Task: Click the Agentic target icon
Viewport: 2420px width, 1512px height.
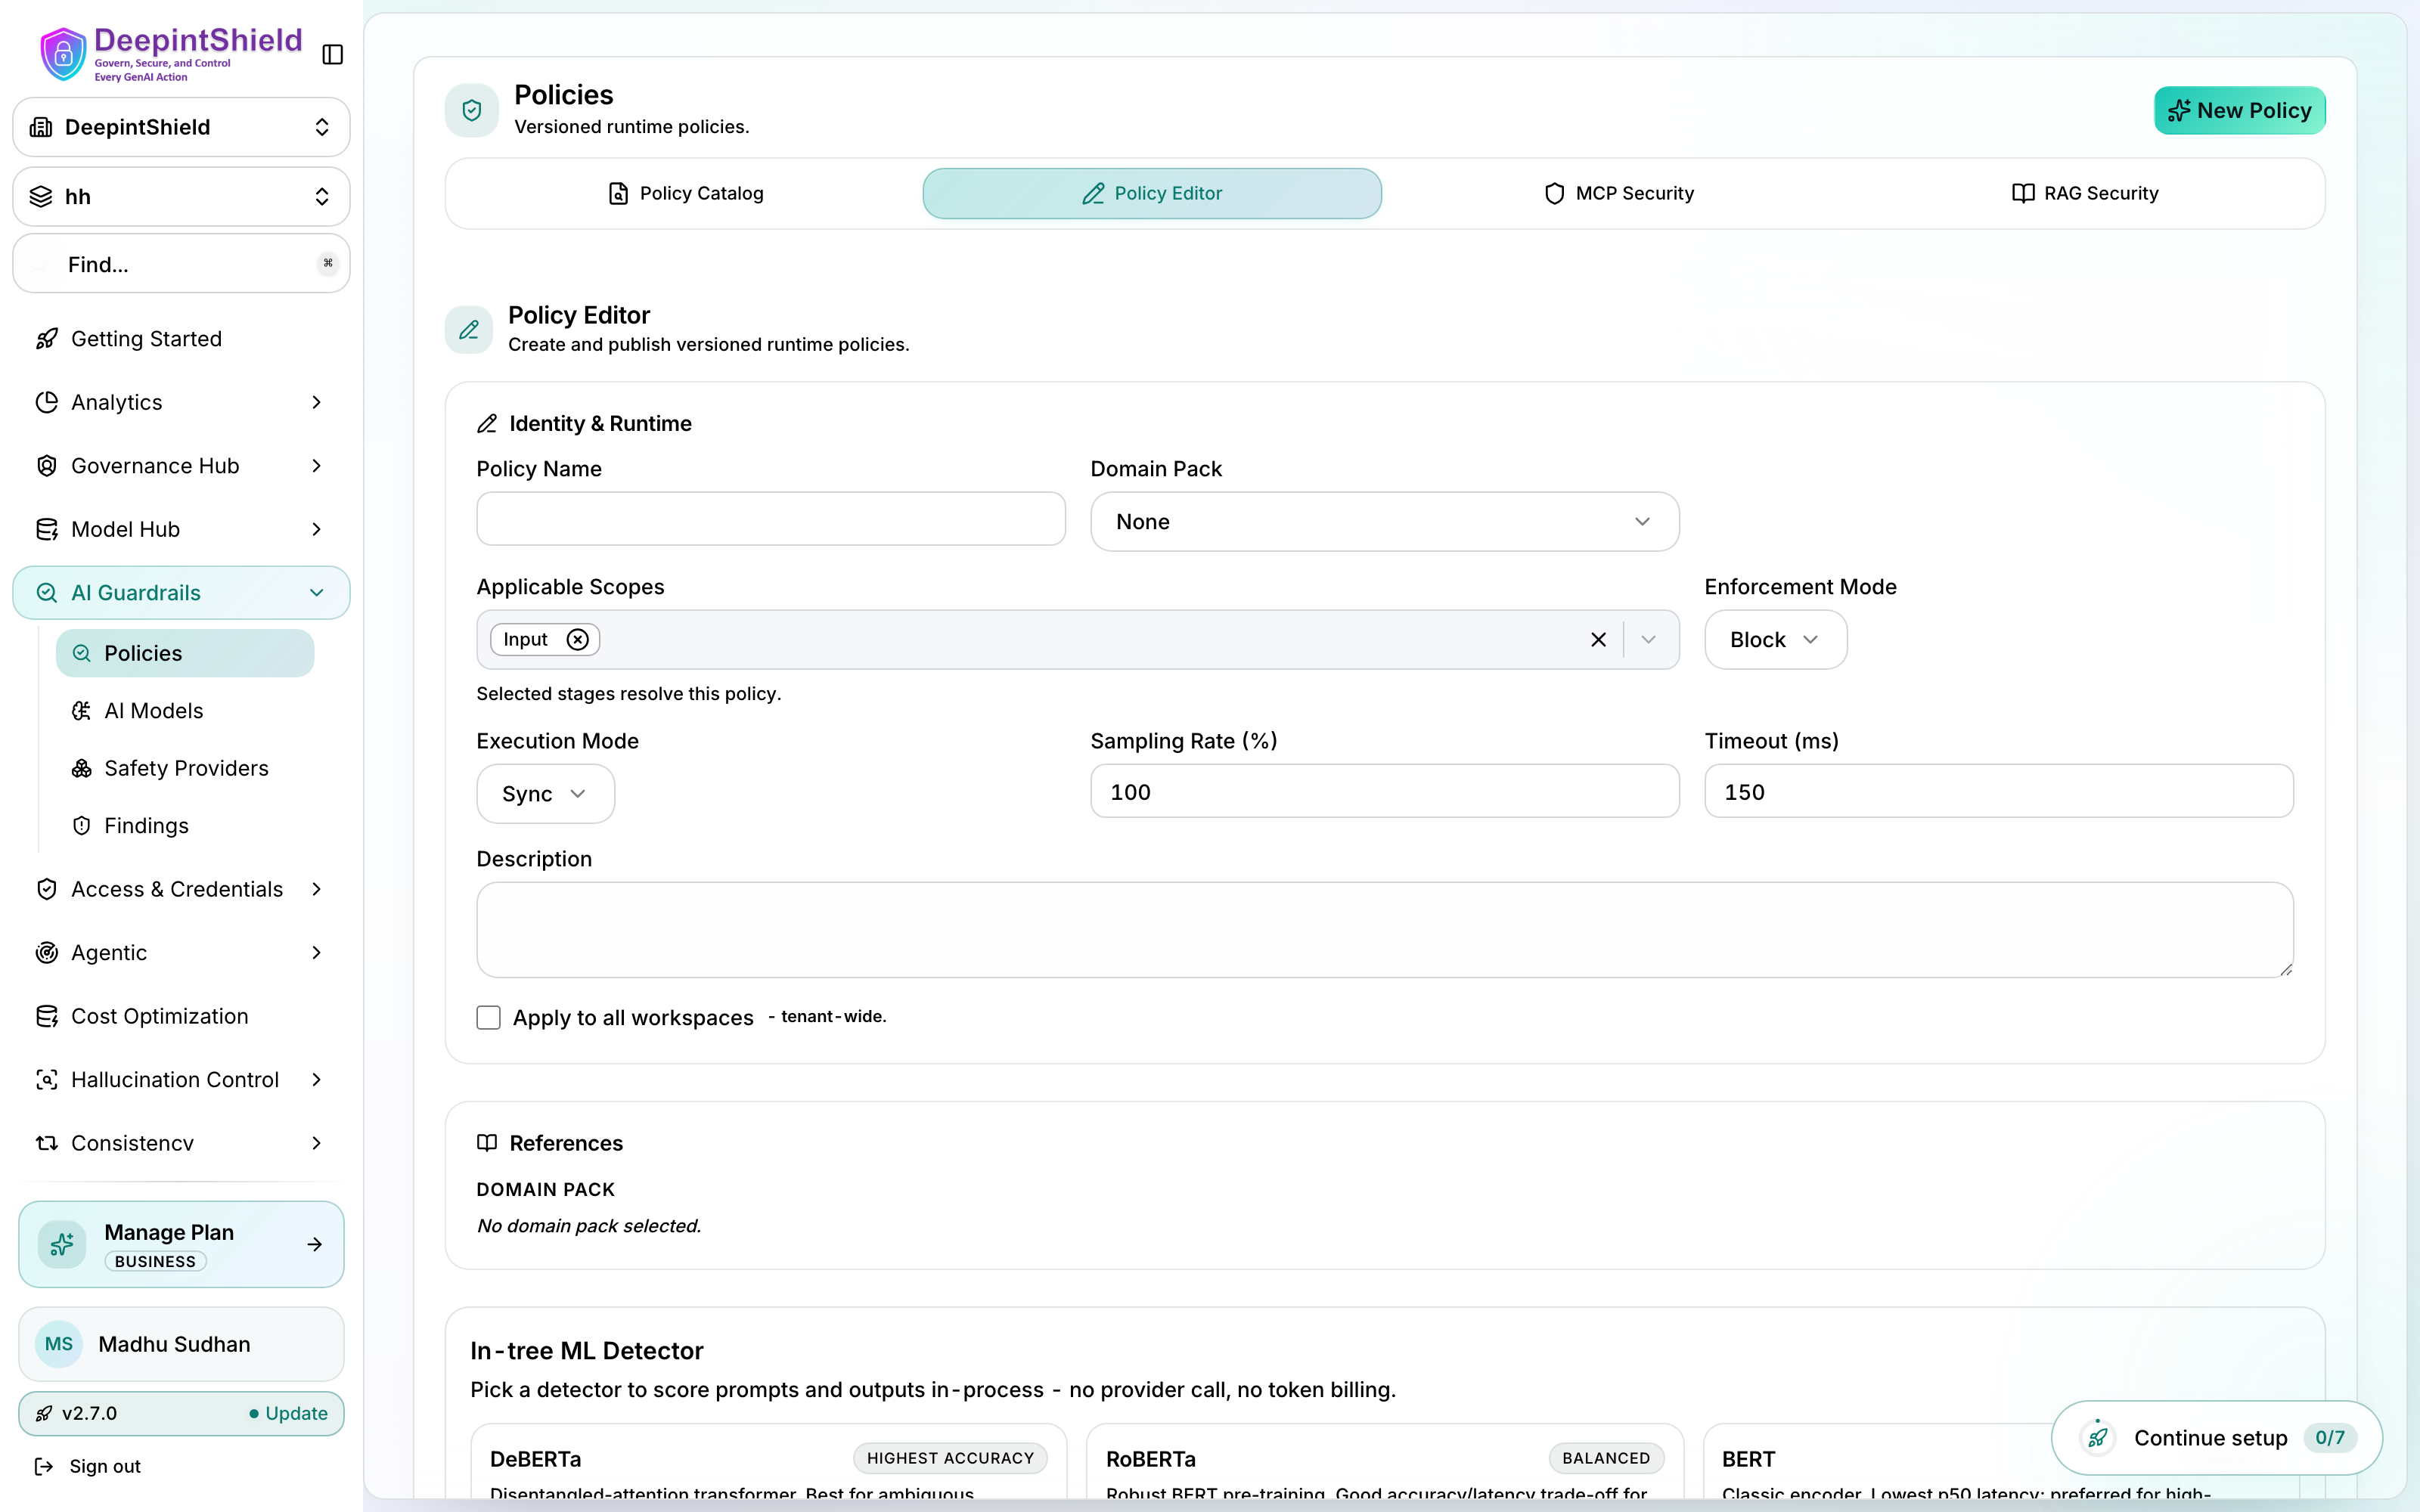Action: pyautogui.click(x=47, y=953)
